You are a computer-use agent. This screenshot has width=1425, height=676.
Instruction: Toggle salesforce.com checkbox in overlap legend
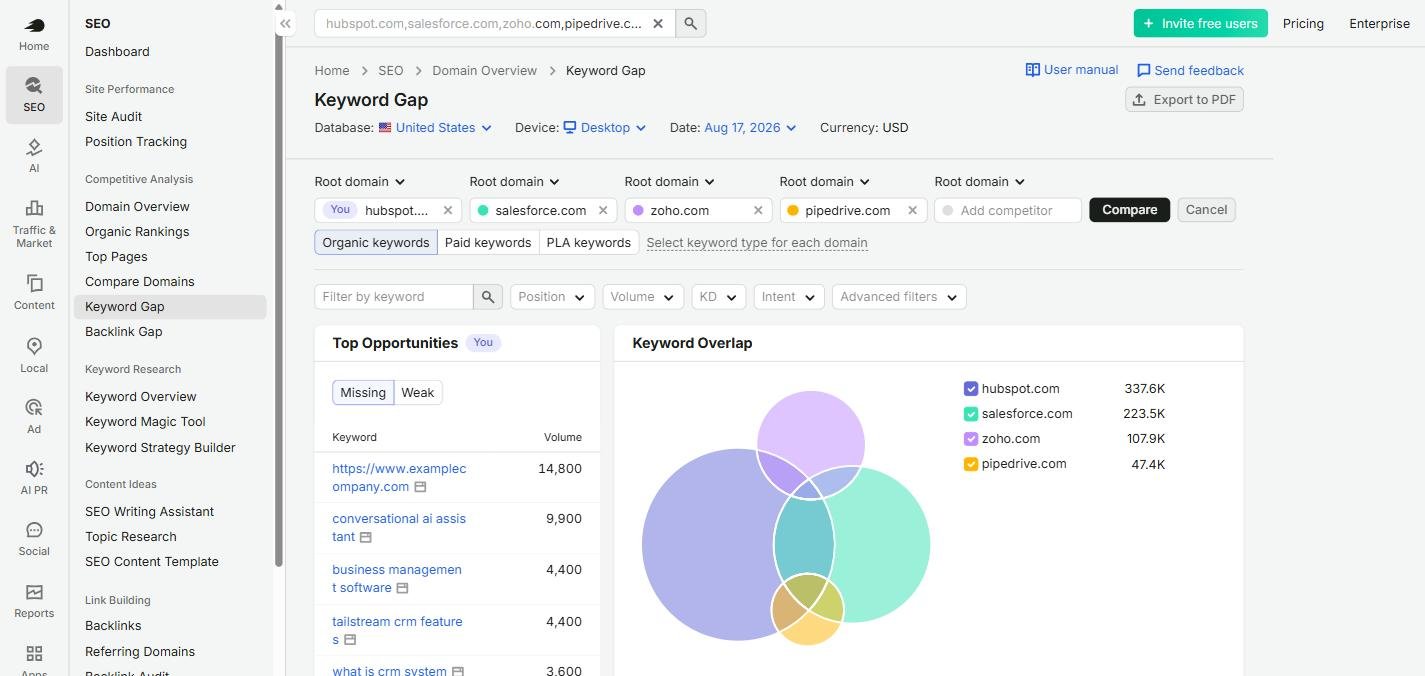pos(970,414)
